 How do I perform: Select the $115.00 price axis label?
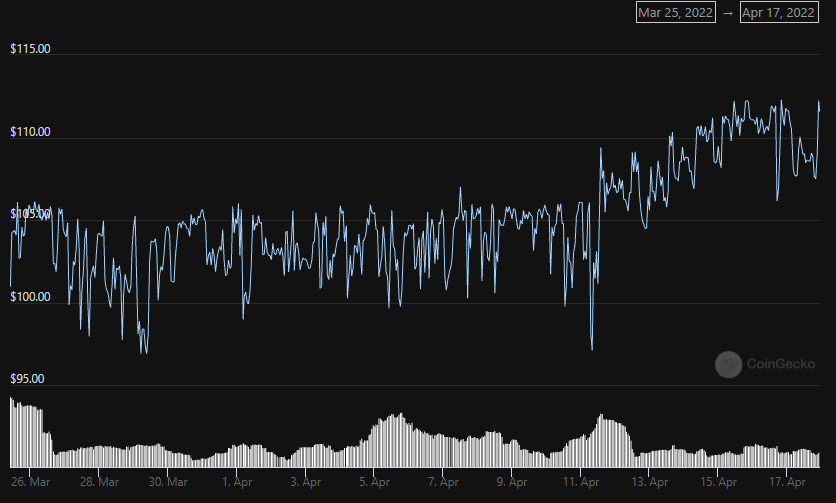click(x=30, y=49)
